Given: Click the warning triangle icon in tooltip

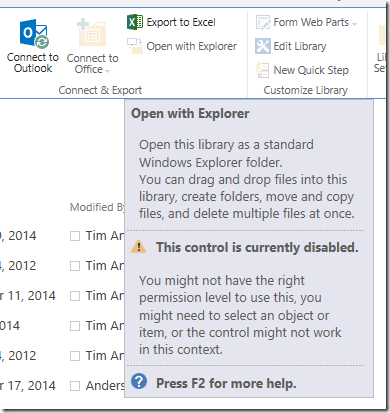Looking at the screenshot, I should tap(139, 247).
